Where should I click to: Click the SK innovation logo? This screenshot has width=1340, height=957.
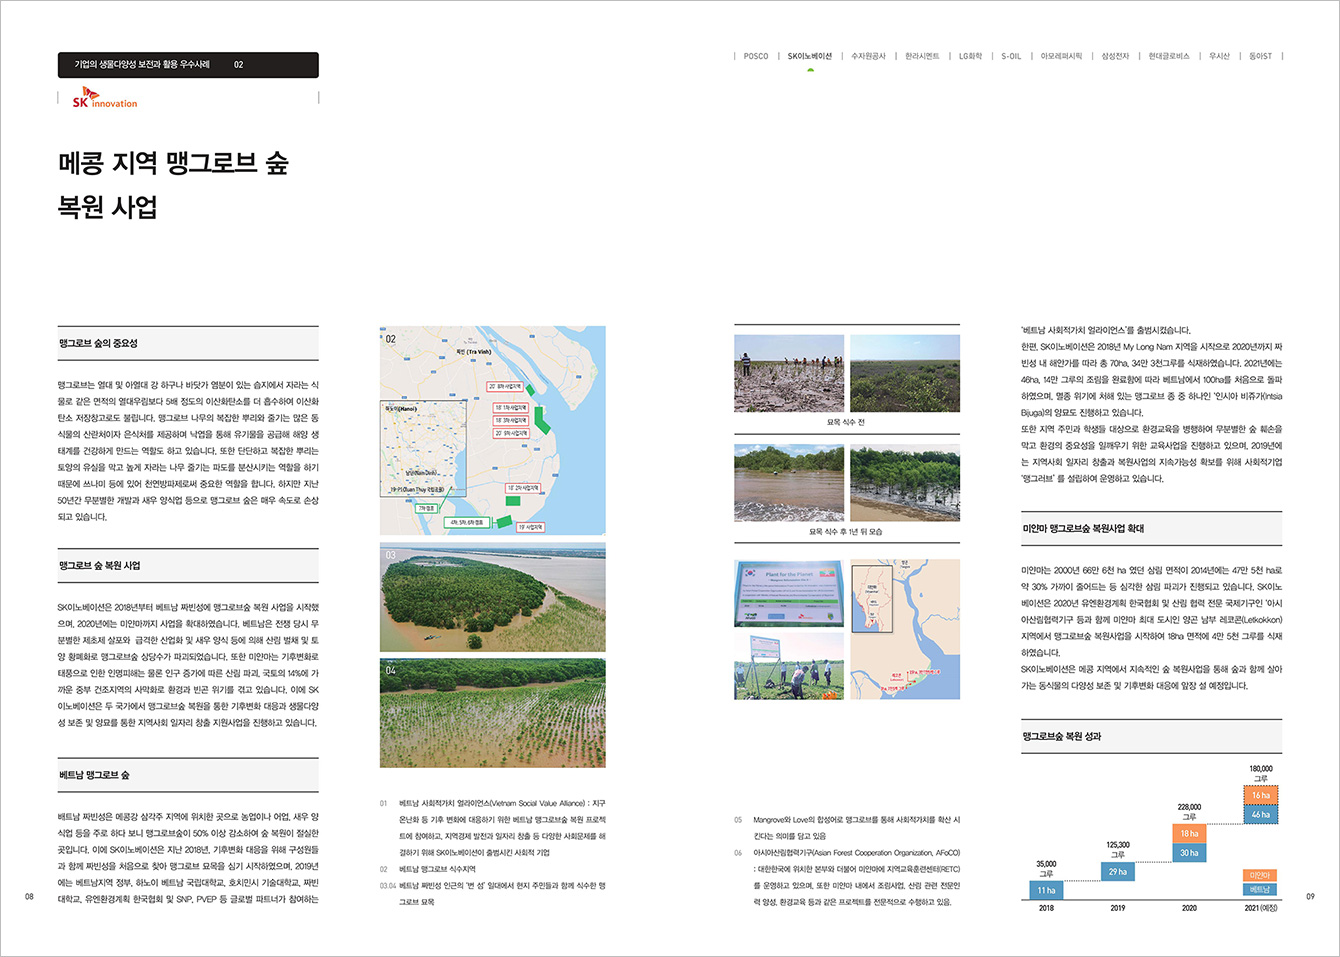coord(104,98)
